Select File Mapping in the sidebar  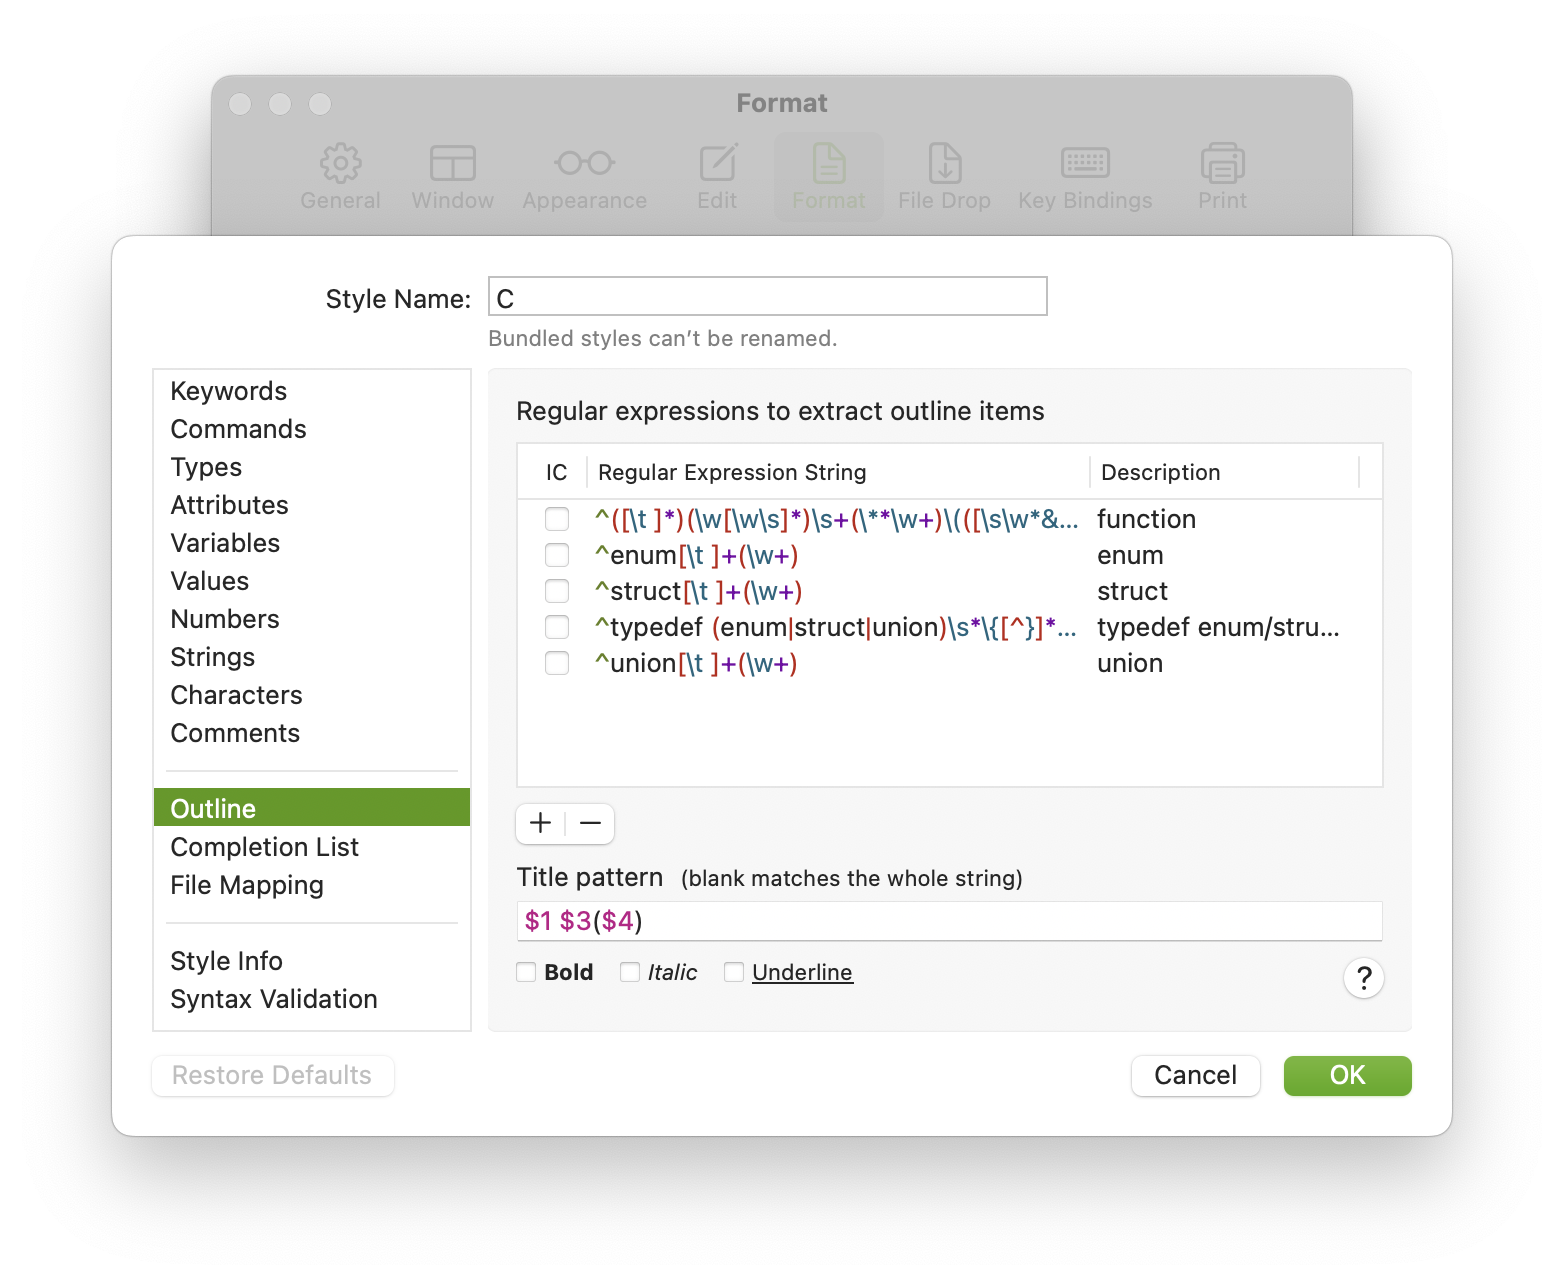[x=312, y=885]
